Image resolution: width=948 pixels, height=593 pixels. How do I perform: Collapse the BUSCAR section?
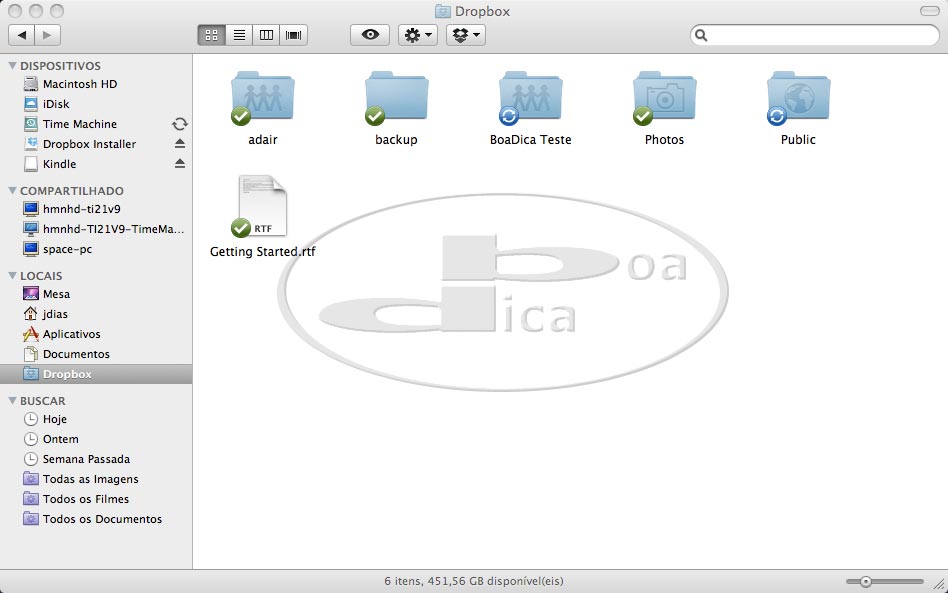[x=12, y=401]
